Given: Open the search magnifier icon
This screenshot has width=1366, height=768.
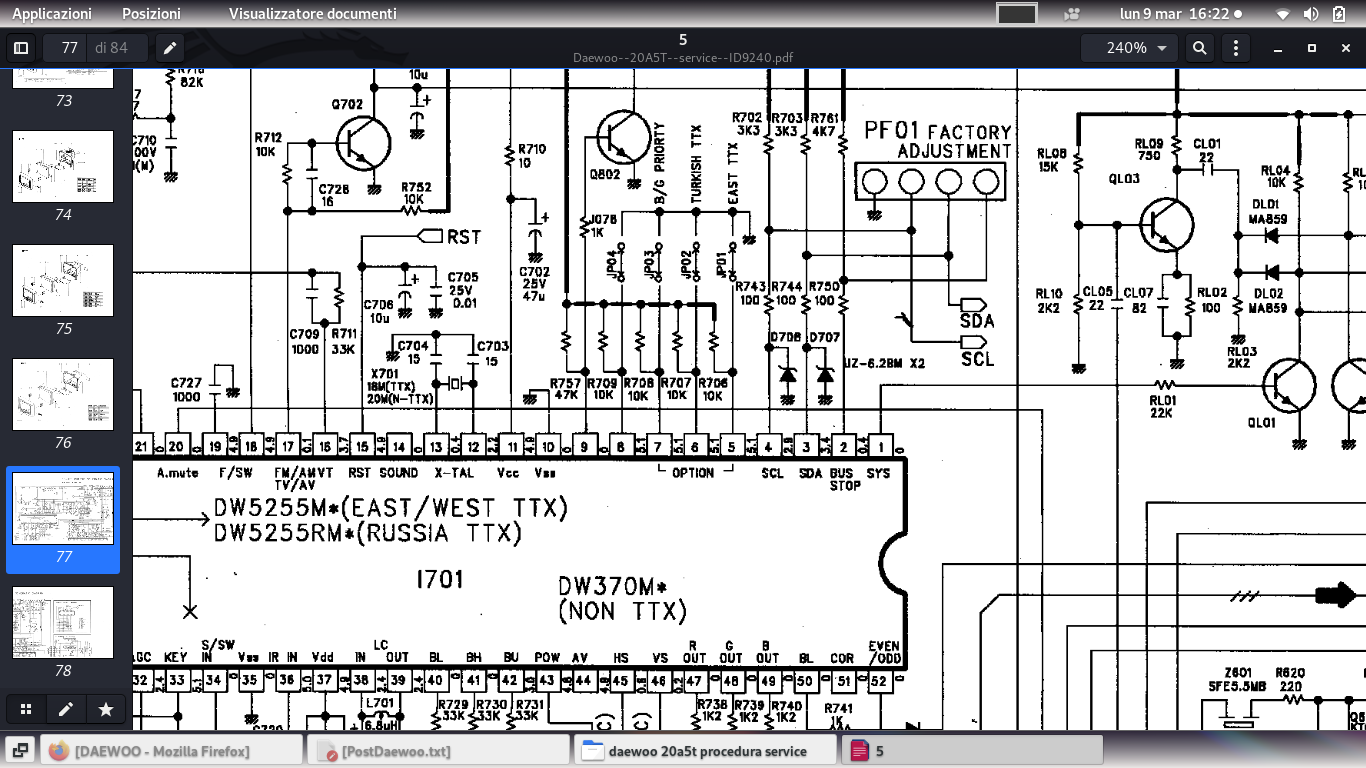Looking at the screenshot, I should (x=1199, y=48).
